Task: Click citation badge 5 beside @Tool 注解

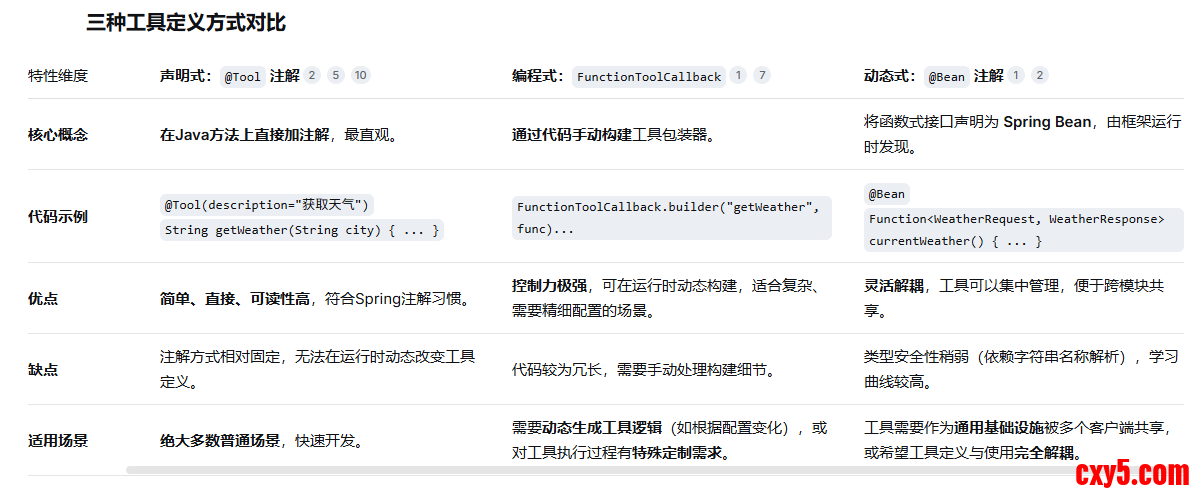Action: click(x=336, y=75)
